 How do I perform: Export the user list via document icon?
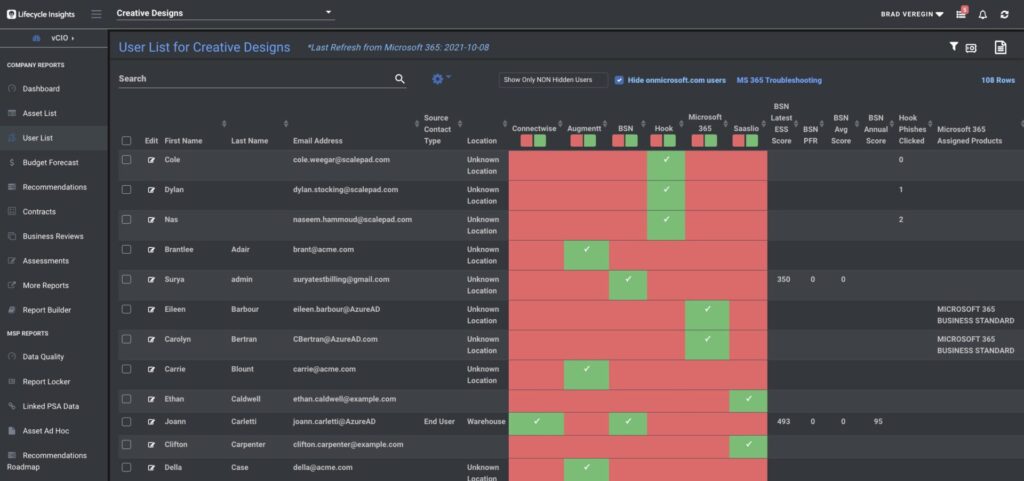tap(1000, 47)
